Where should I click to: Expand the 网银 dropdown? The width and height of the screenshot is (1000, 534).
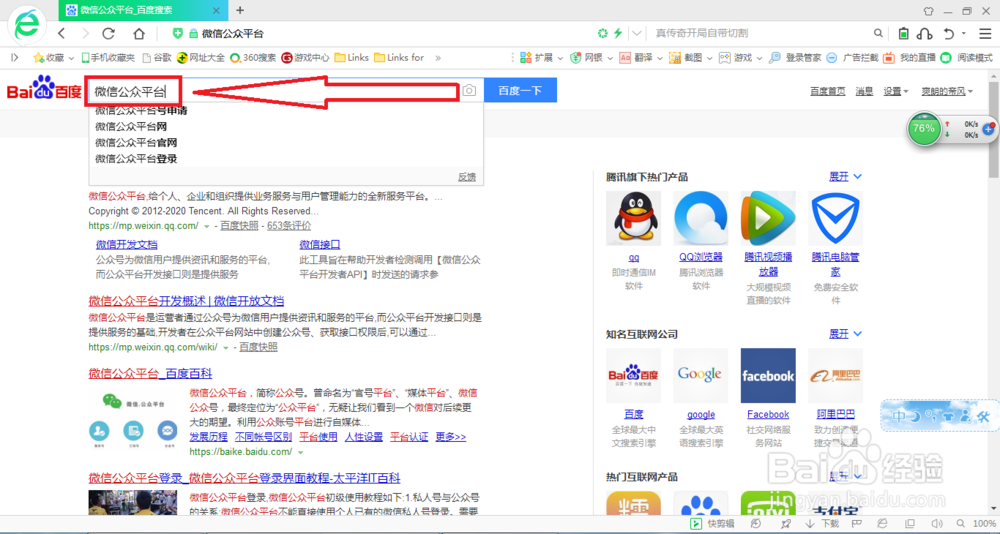(610, 58)
